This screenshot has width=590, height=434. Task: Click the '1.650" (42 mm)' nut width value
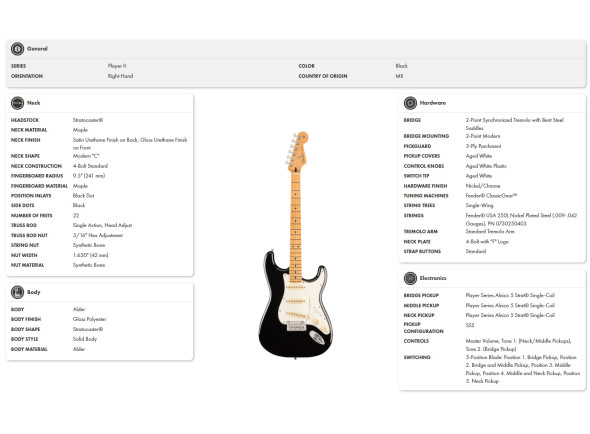click(x=91, y=255)
